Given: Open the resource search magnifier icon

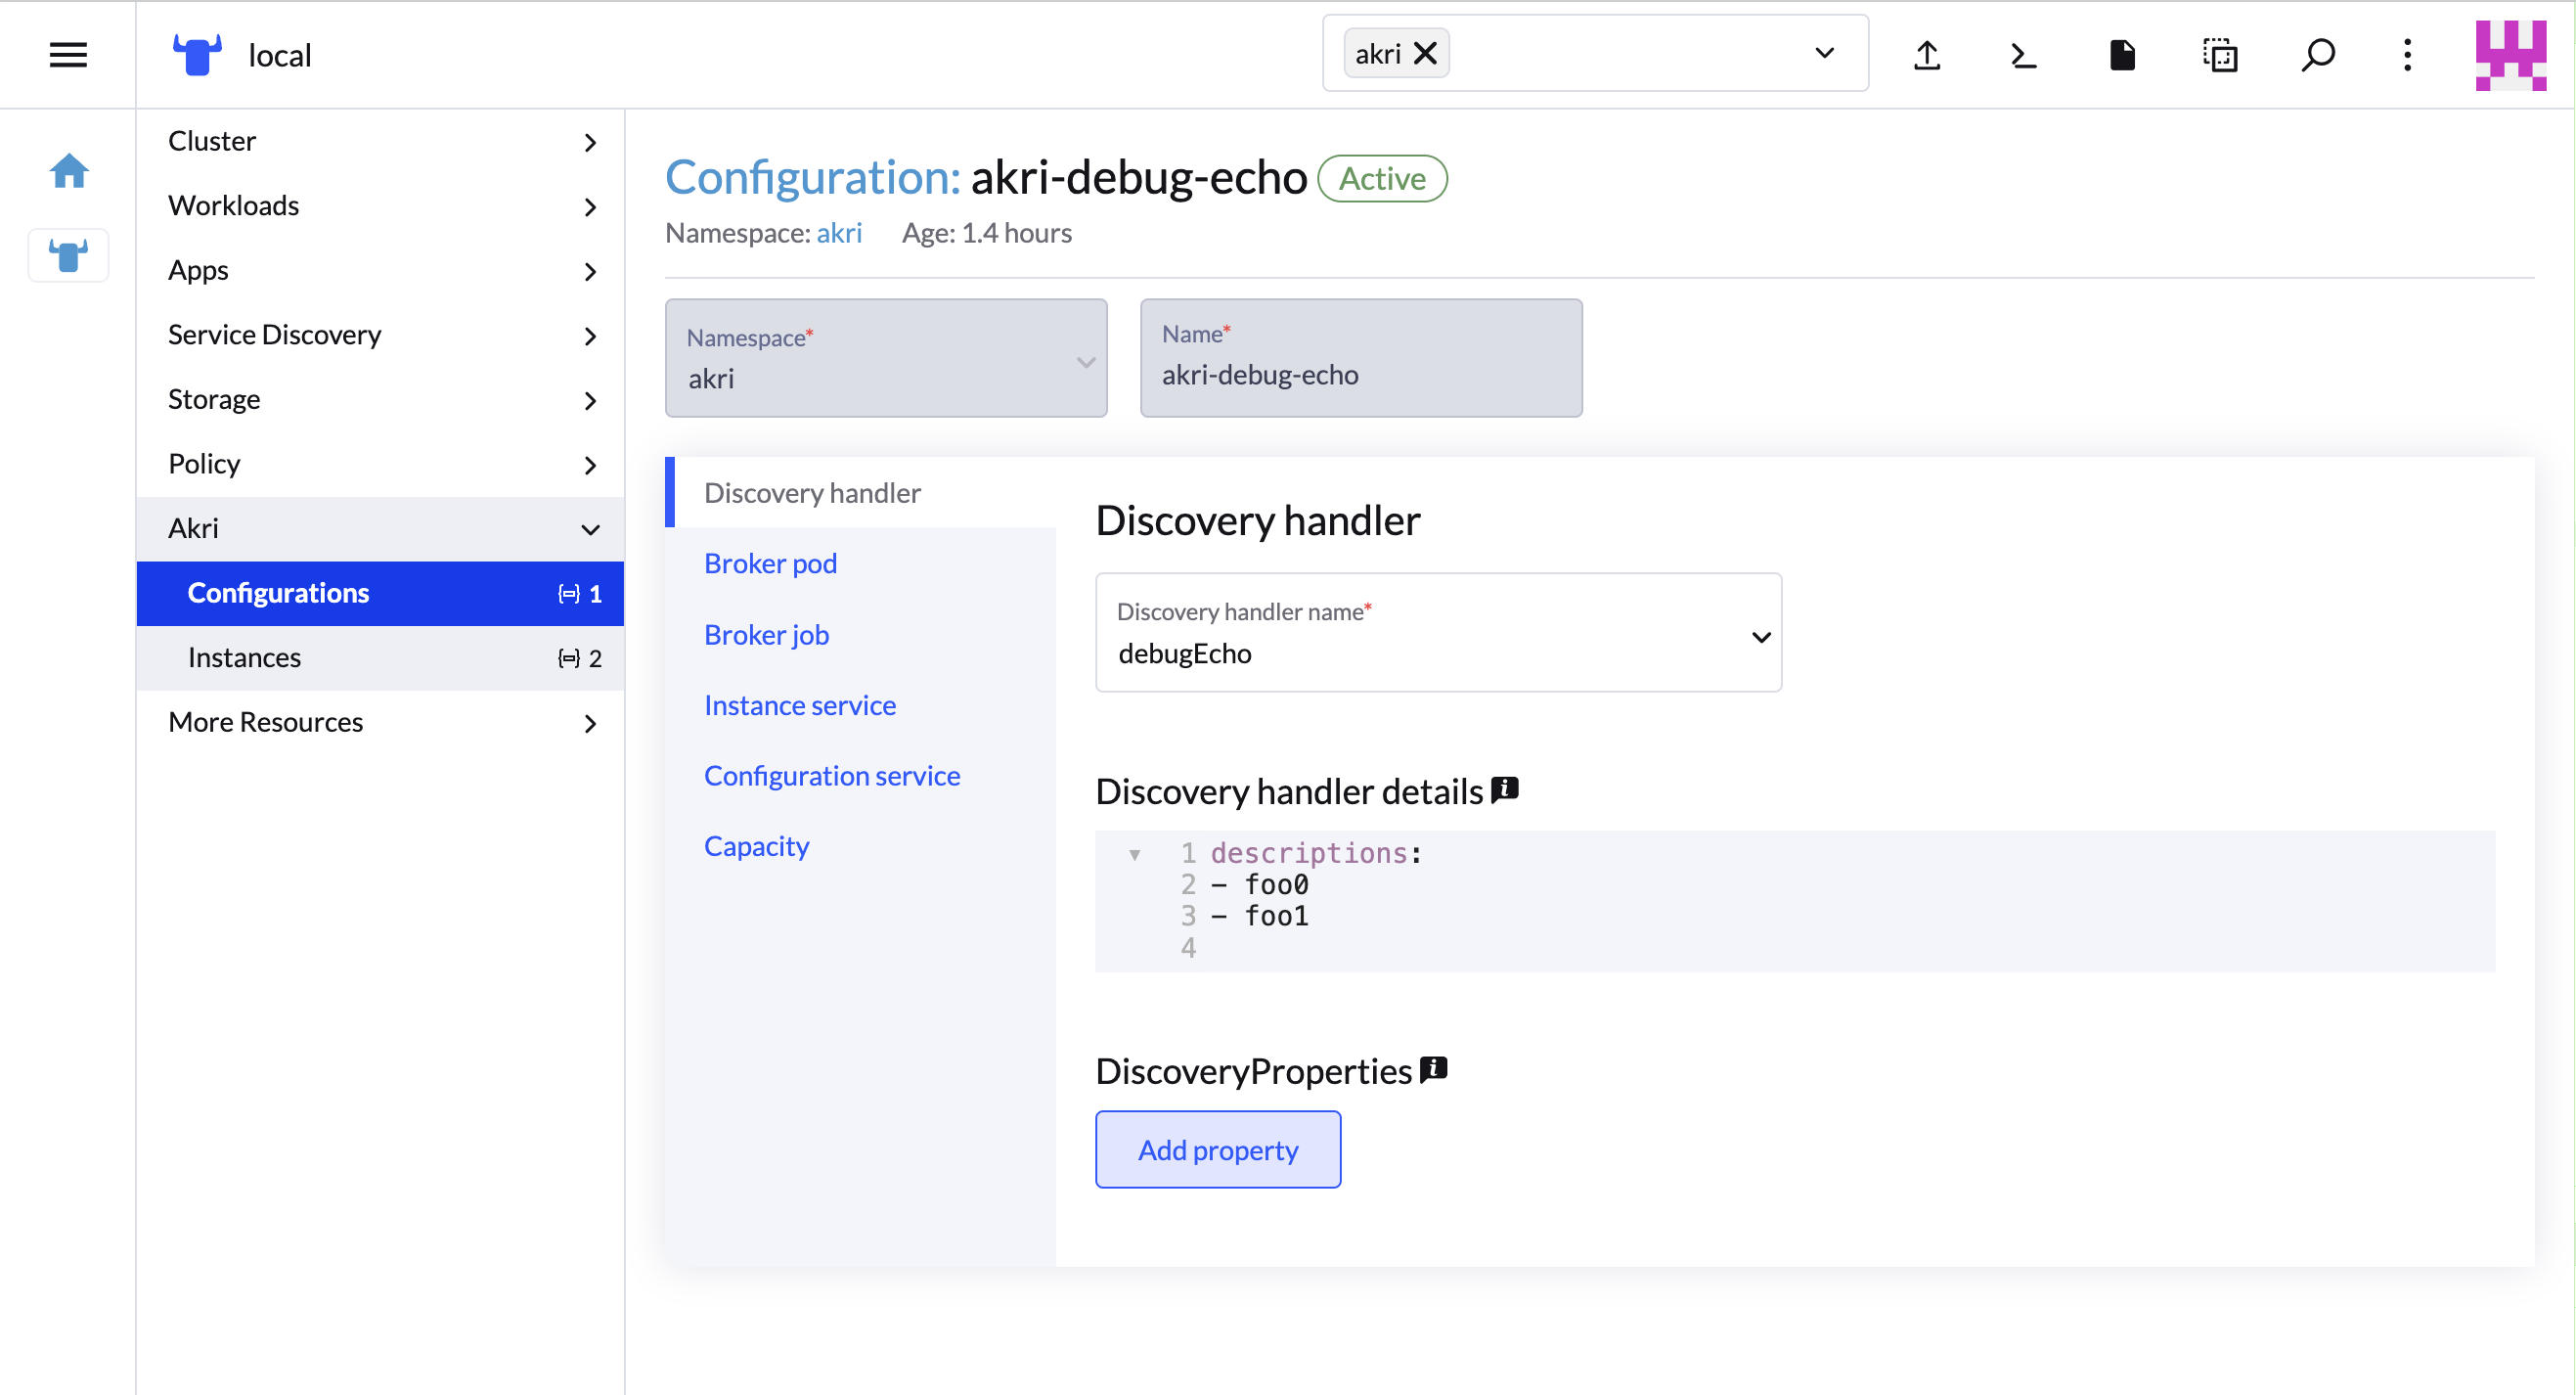Looking at the screenshot, I should [x=2317, y=55].
